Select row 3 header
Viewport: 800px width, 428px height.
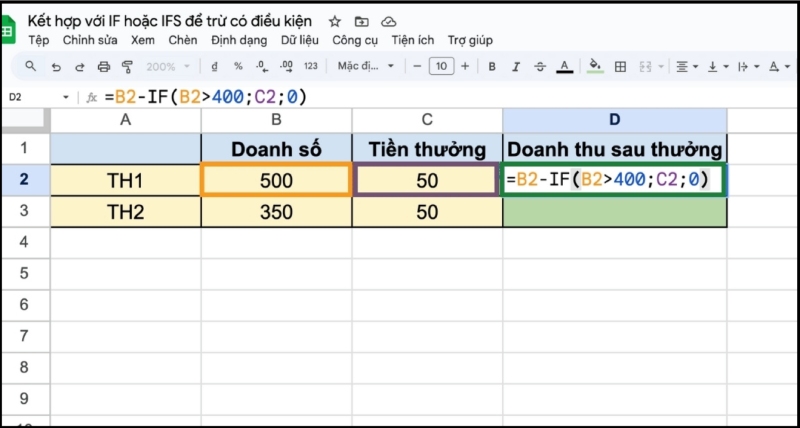tap(24, 211)
